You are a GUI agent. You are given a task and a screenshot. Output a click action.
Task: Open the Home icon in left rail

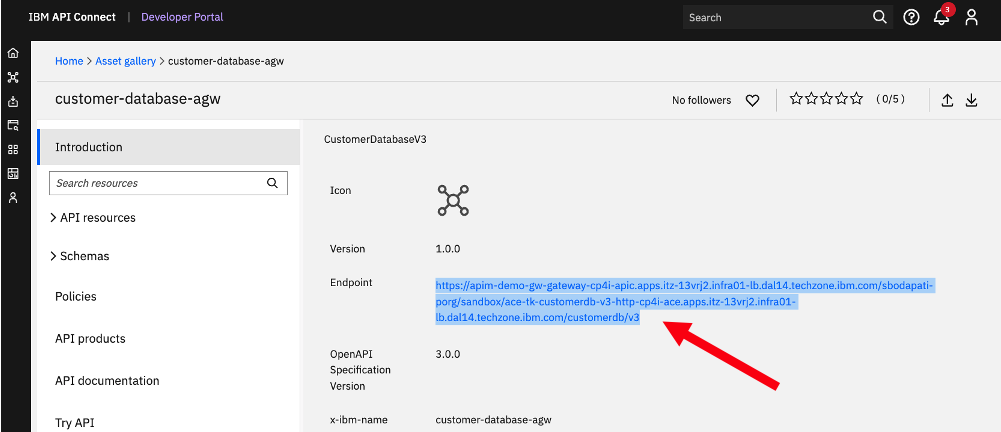pos(13,54)
